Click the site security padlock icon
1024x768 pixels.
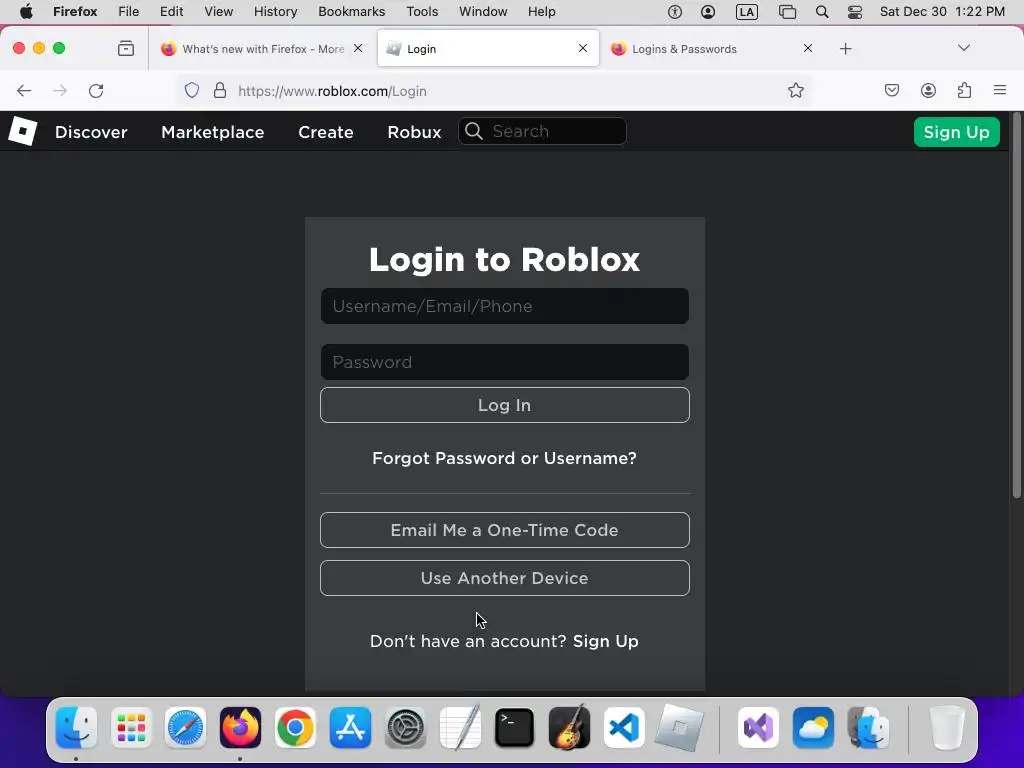point(220,91)
